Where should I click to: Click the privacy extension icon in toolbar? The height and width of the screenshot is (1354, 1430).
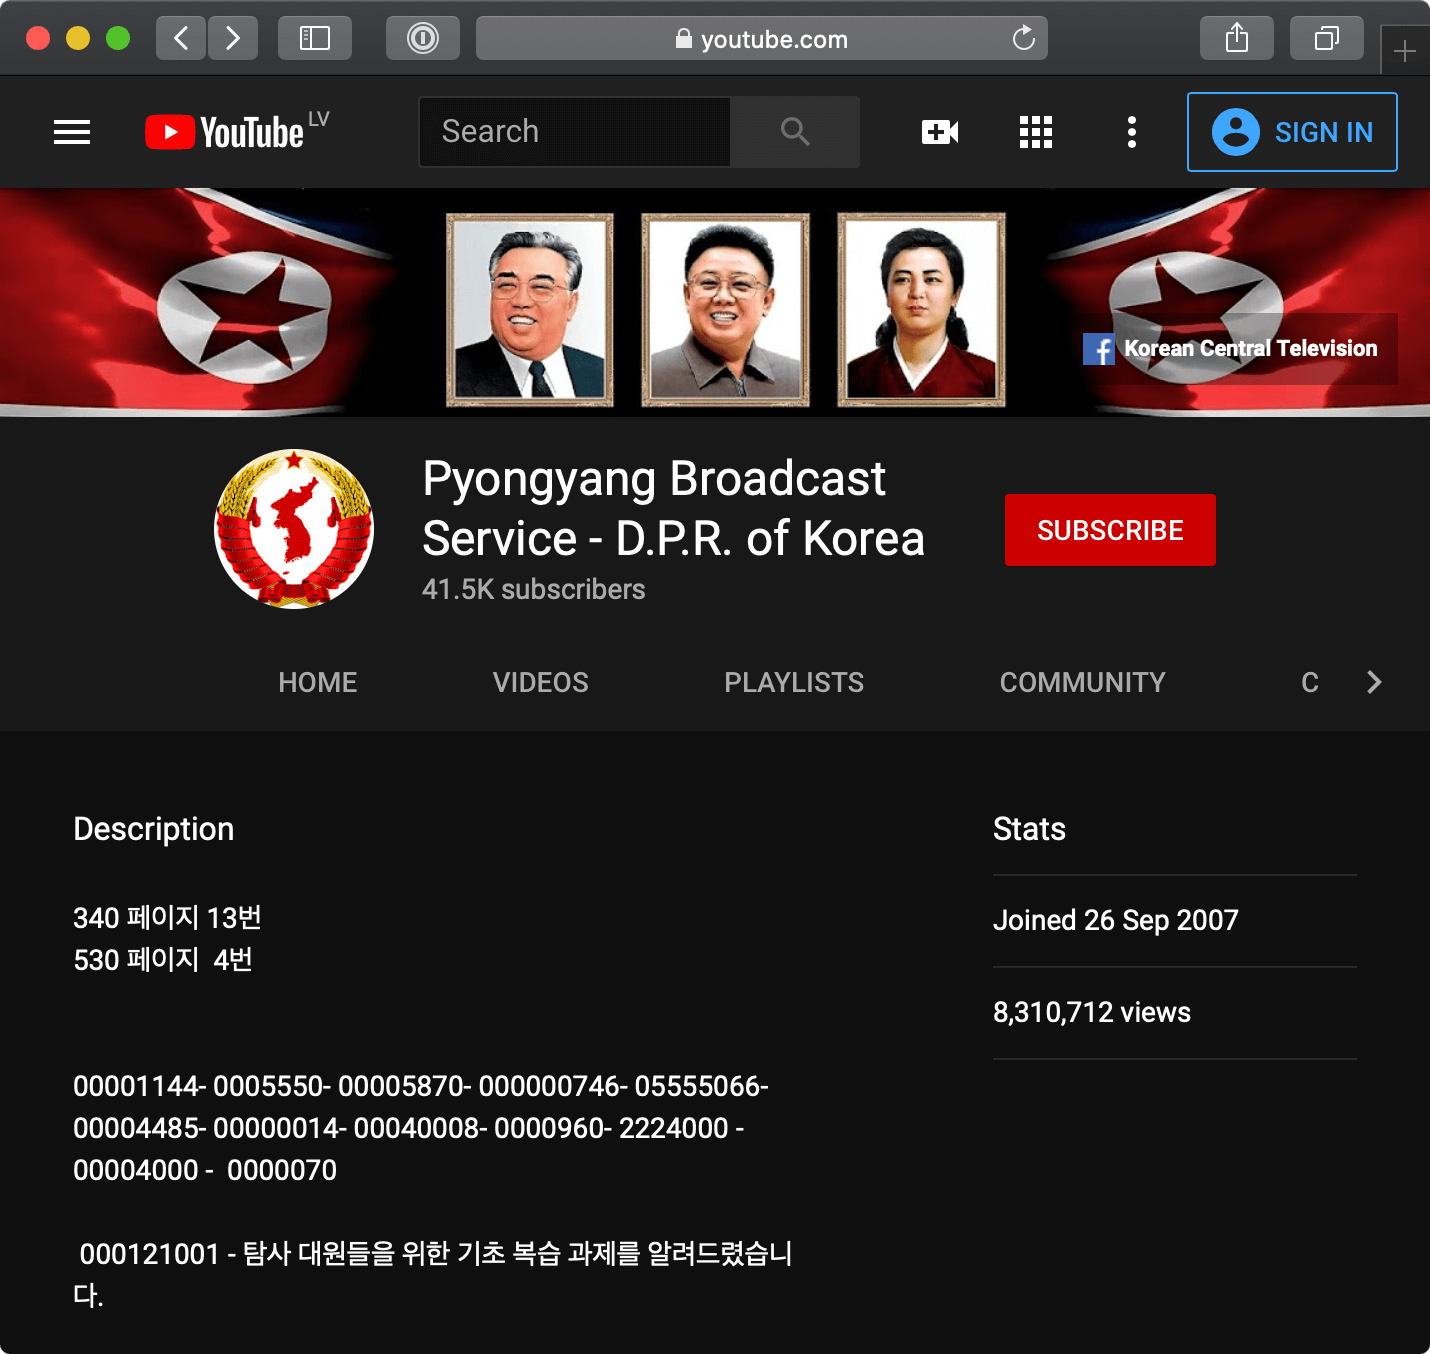(423, 39)
